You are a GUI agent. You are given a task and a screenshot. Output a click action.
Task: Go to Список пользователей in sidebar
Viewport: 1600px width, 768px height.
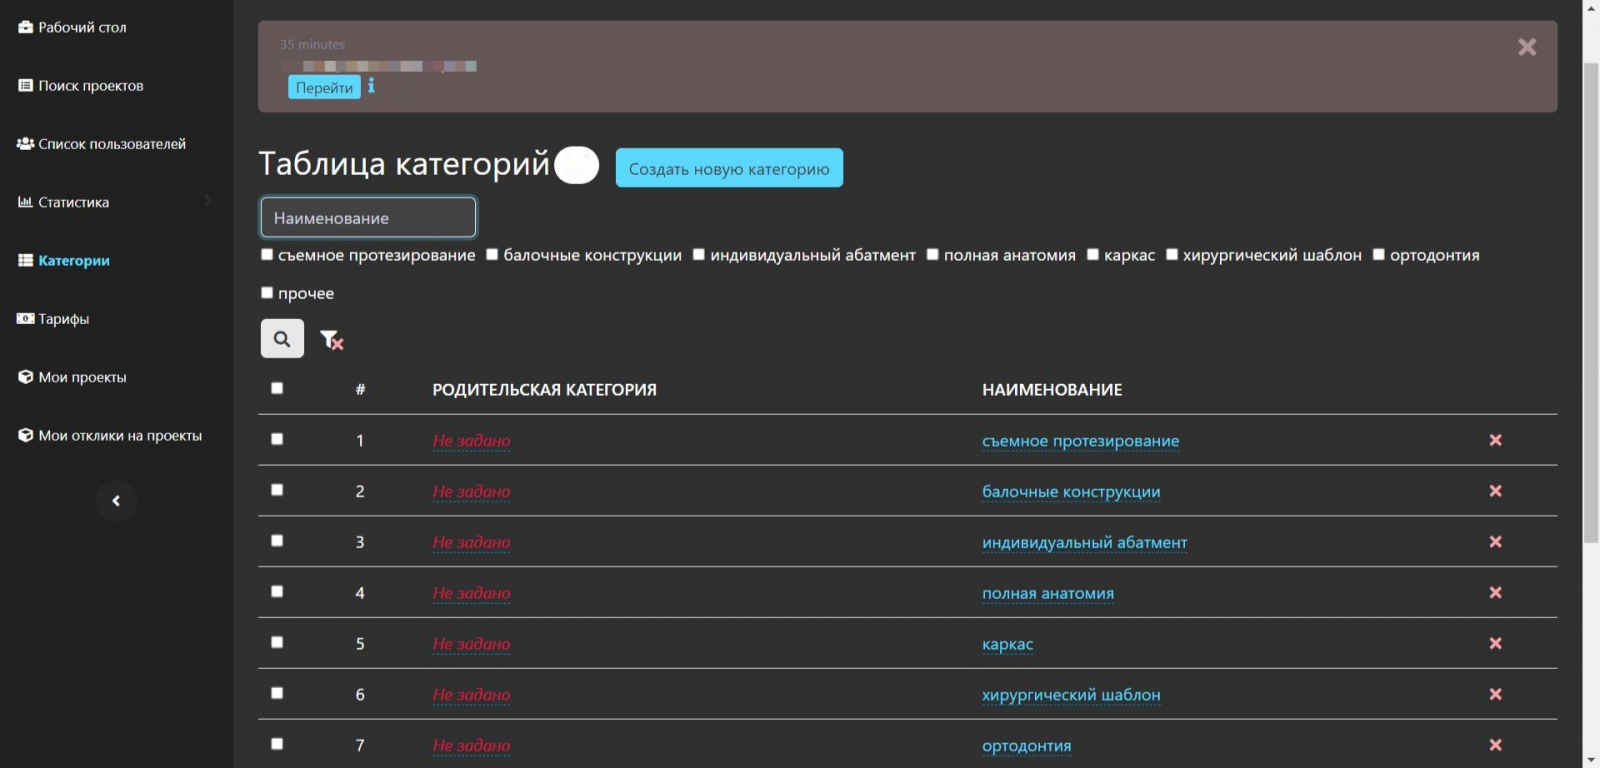[x=111, y=144]
